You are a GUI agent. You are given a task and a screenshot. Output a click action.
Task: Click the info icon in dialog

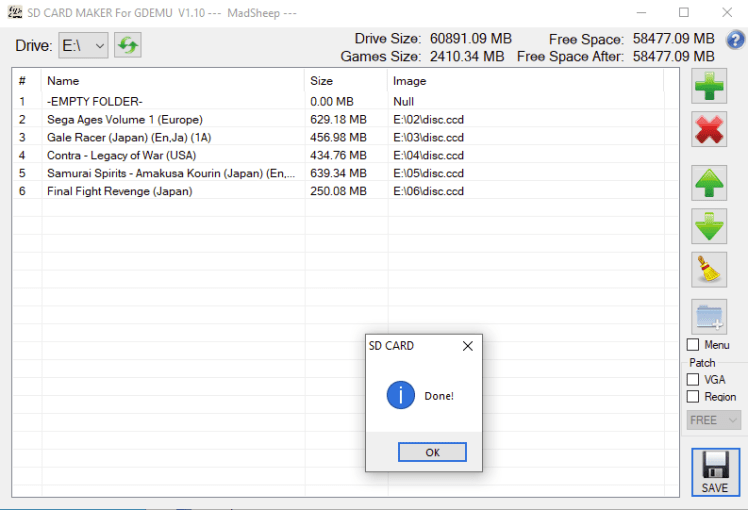401,395
